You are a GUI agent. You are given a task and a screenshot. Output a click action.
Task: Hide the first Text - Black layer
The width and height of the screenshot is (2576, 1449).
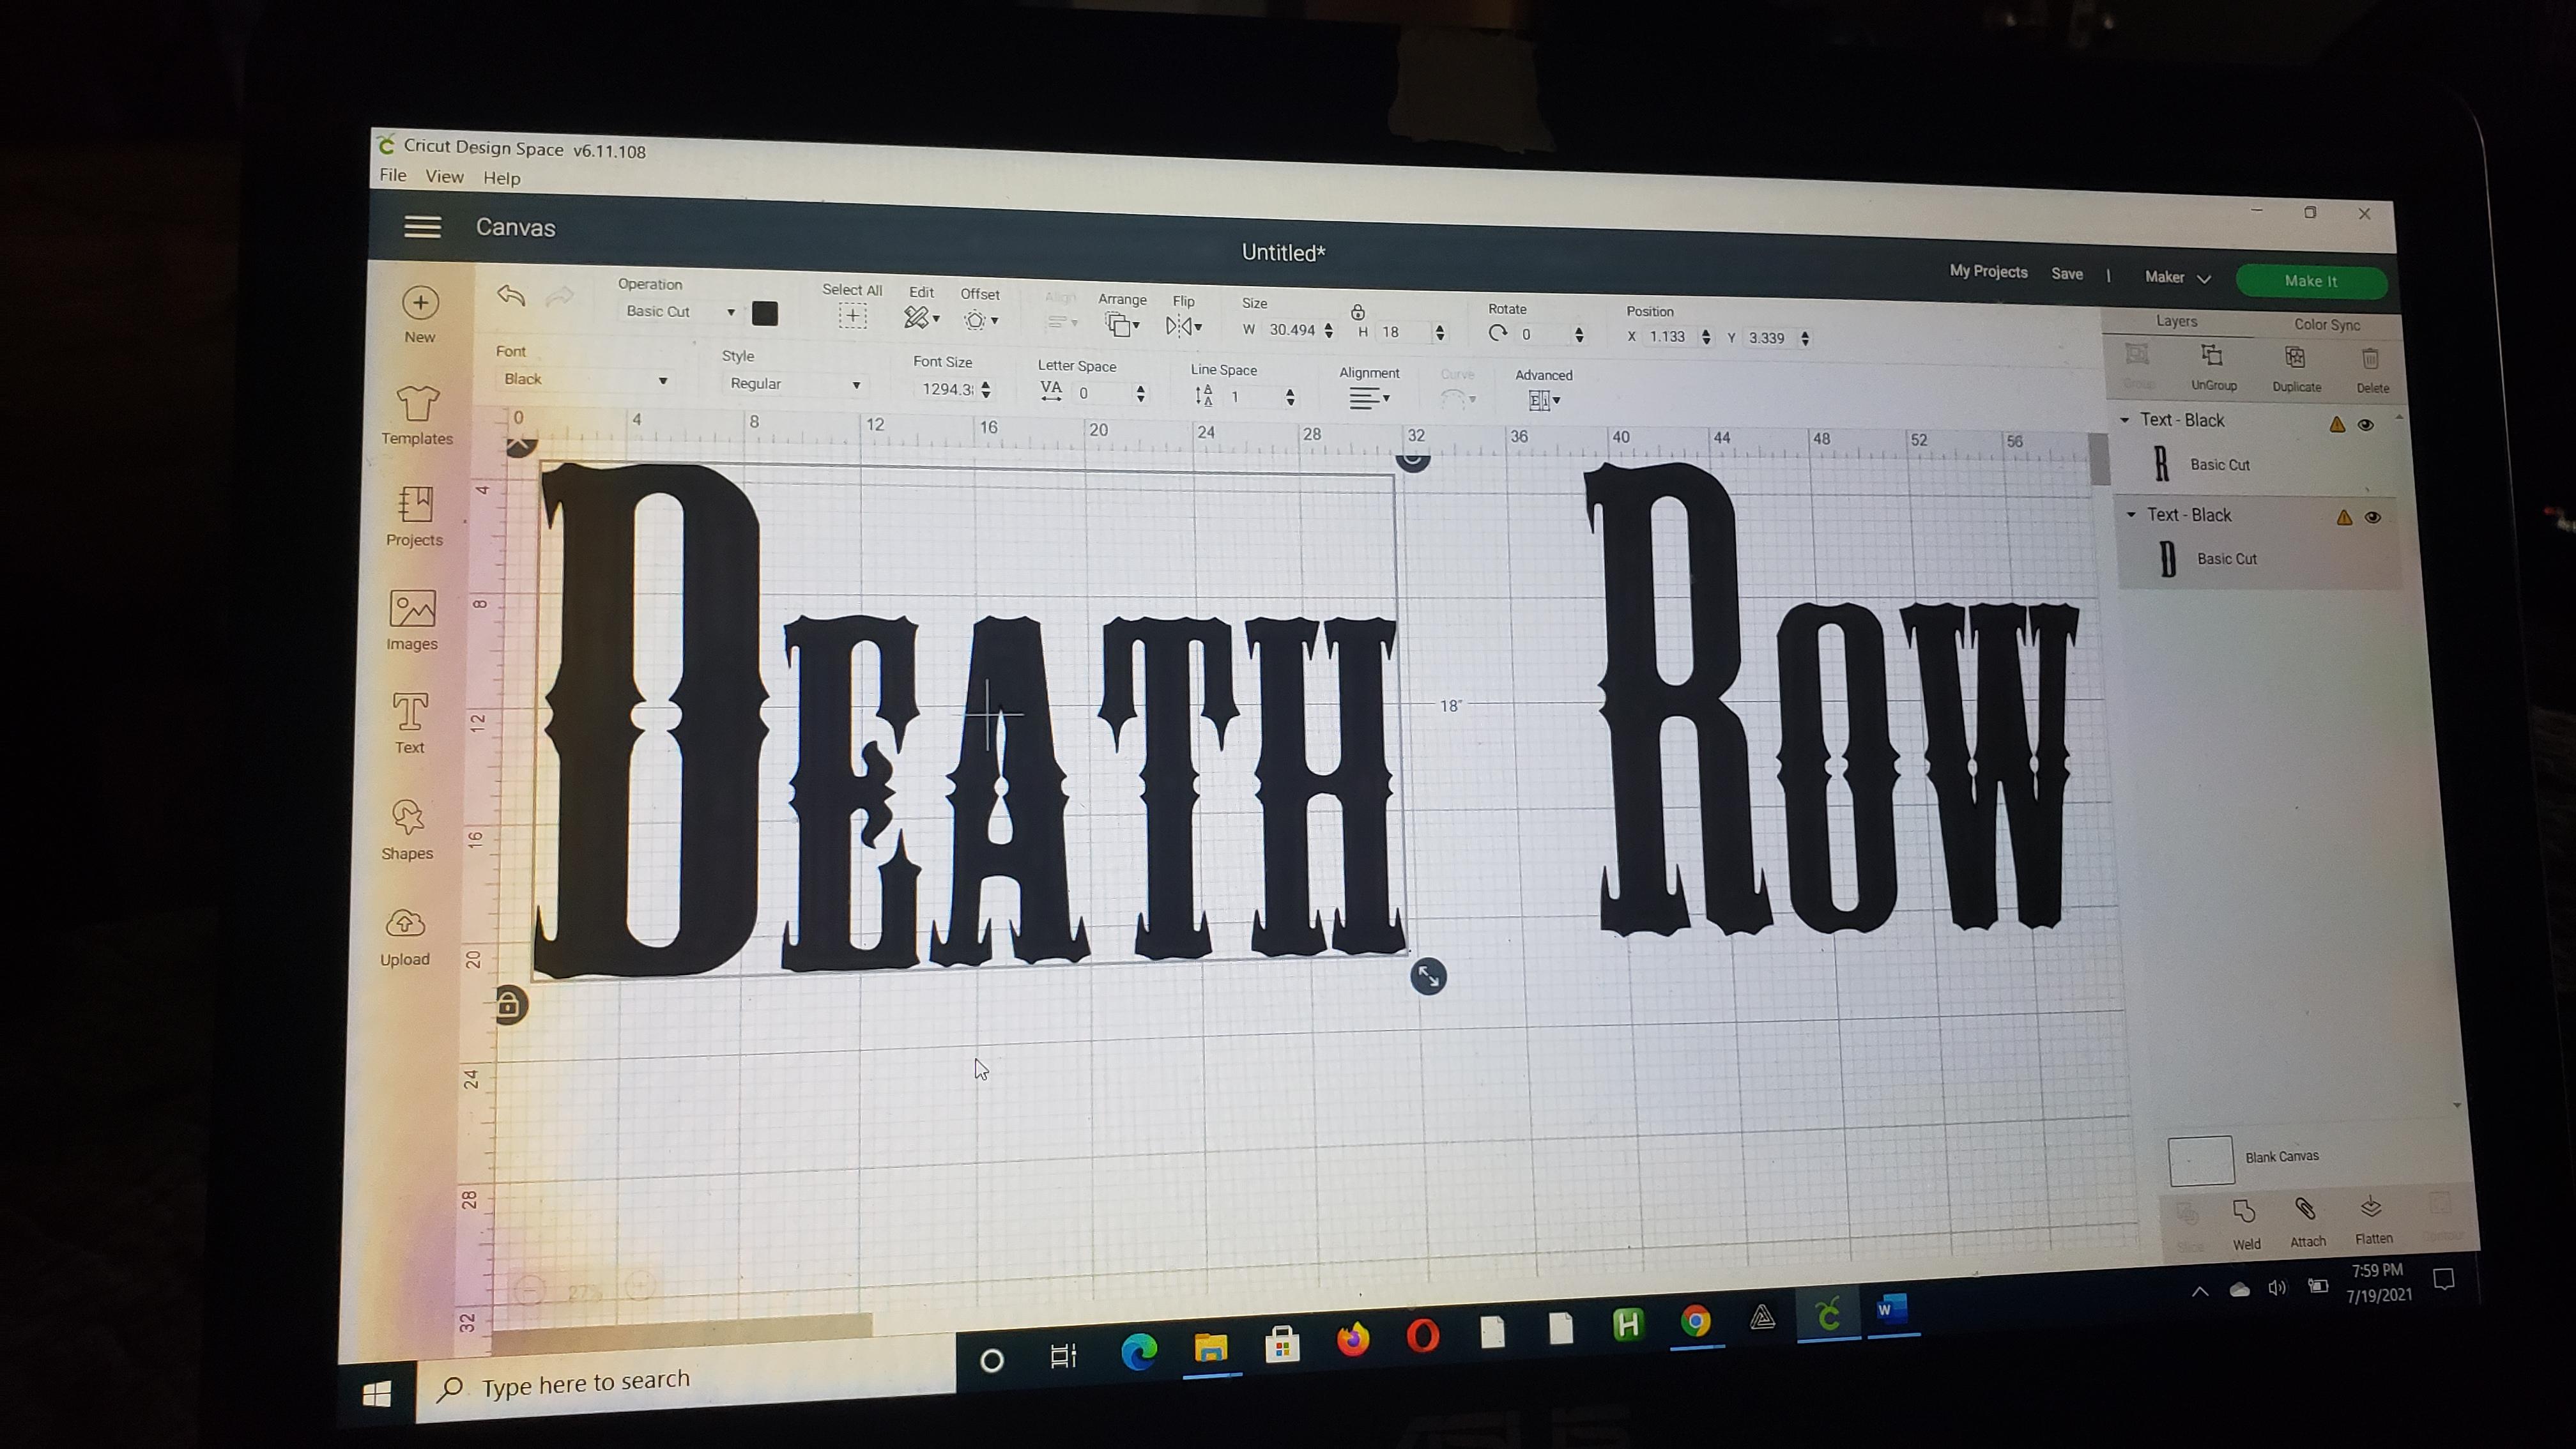pos(2365,425)
